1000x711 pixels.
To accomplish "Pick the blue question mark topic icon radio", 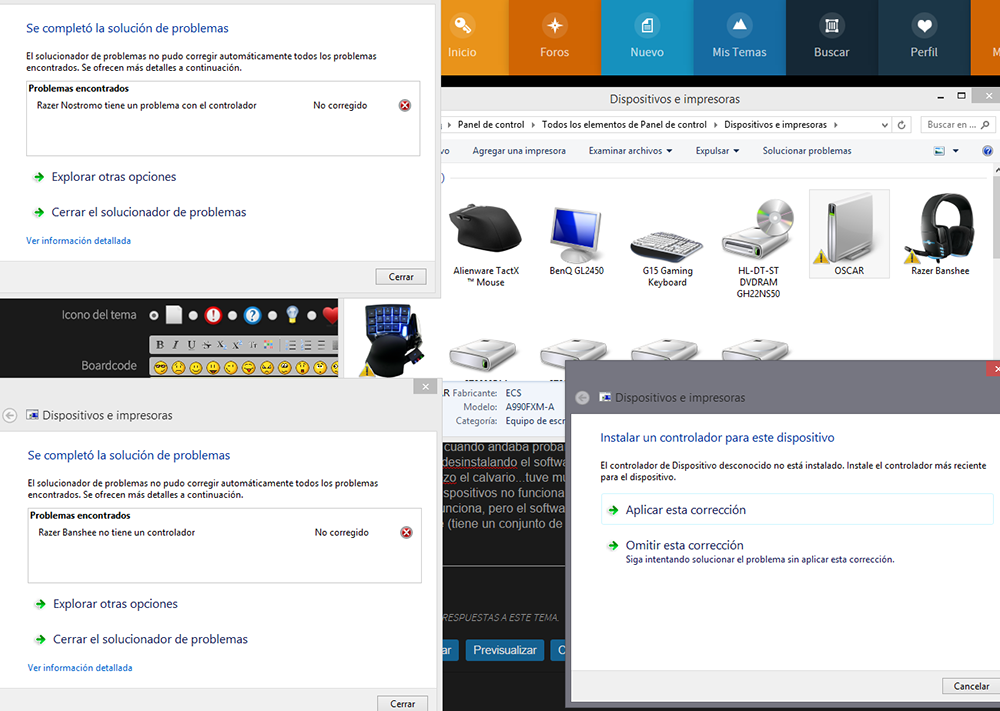I will coord(232,315).
